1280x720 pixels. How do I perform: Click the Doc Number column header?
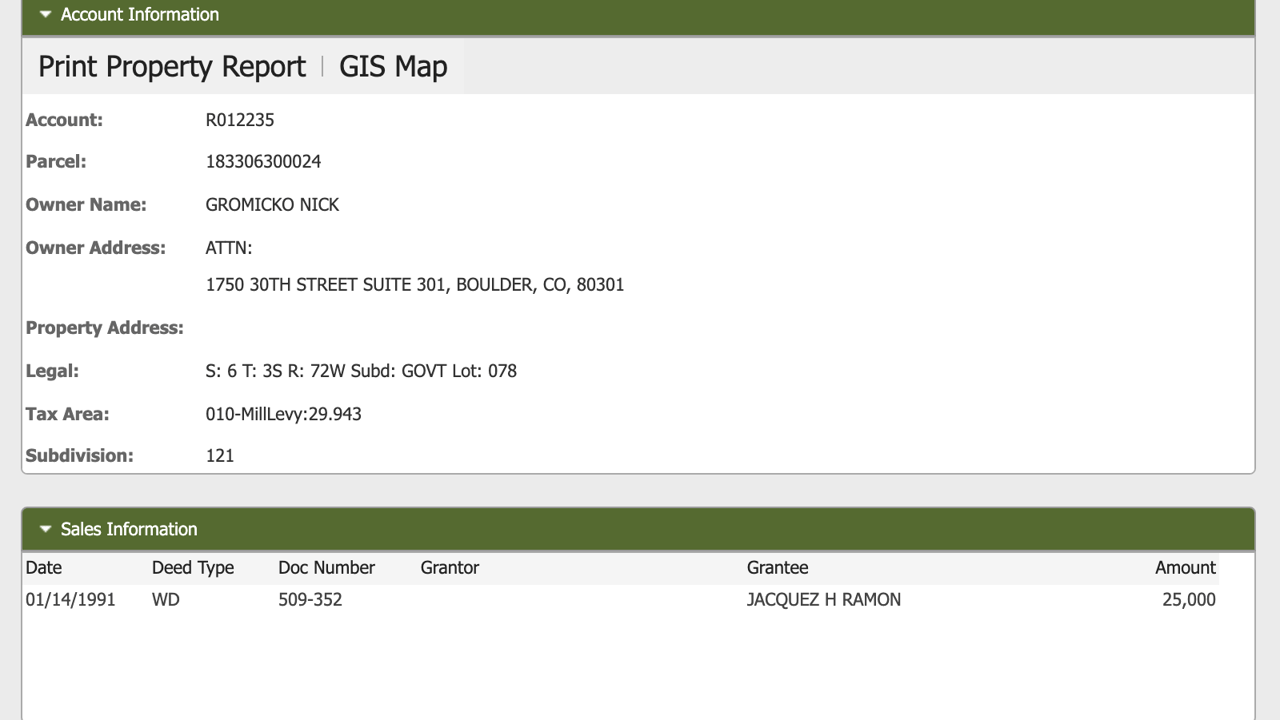pos(326,567)
